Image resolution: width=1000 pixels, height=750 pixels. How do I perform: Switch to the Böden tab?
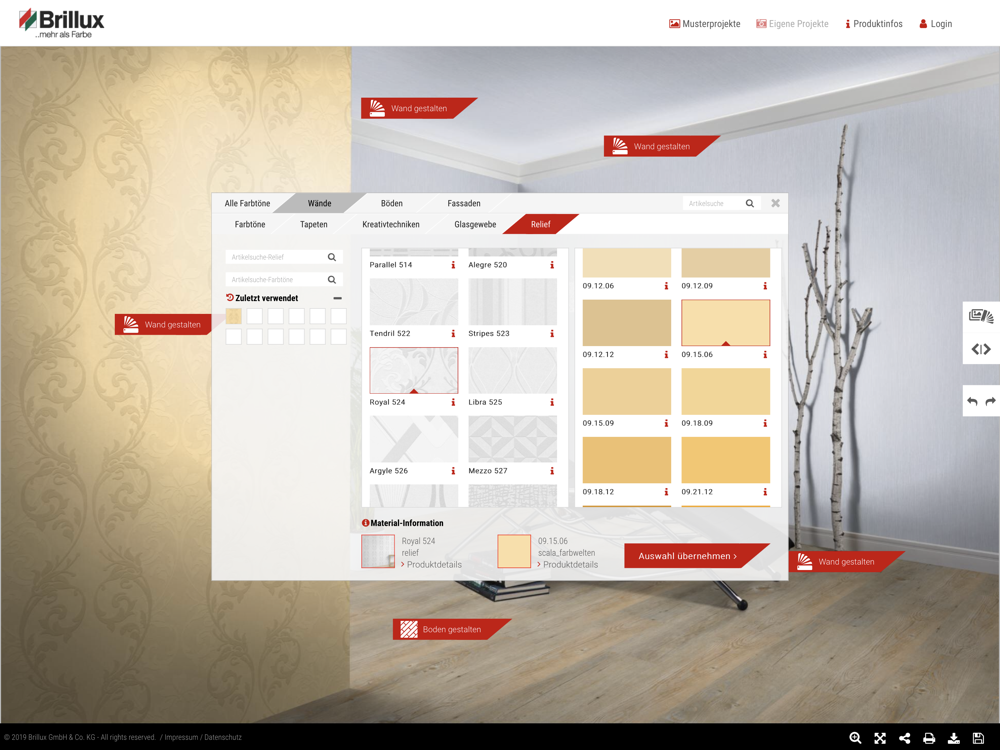pos(392,203)
